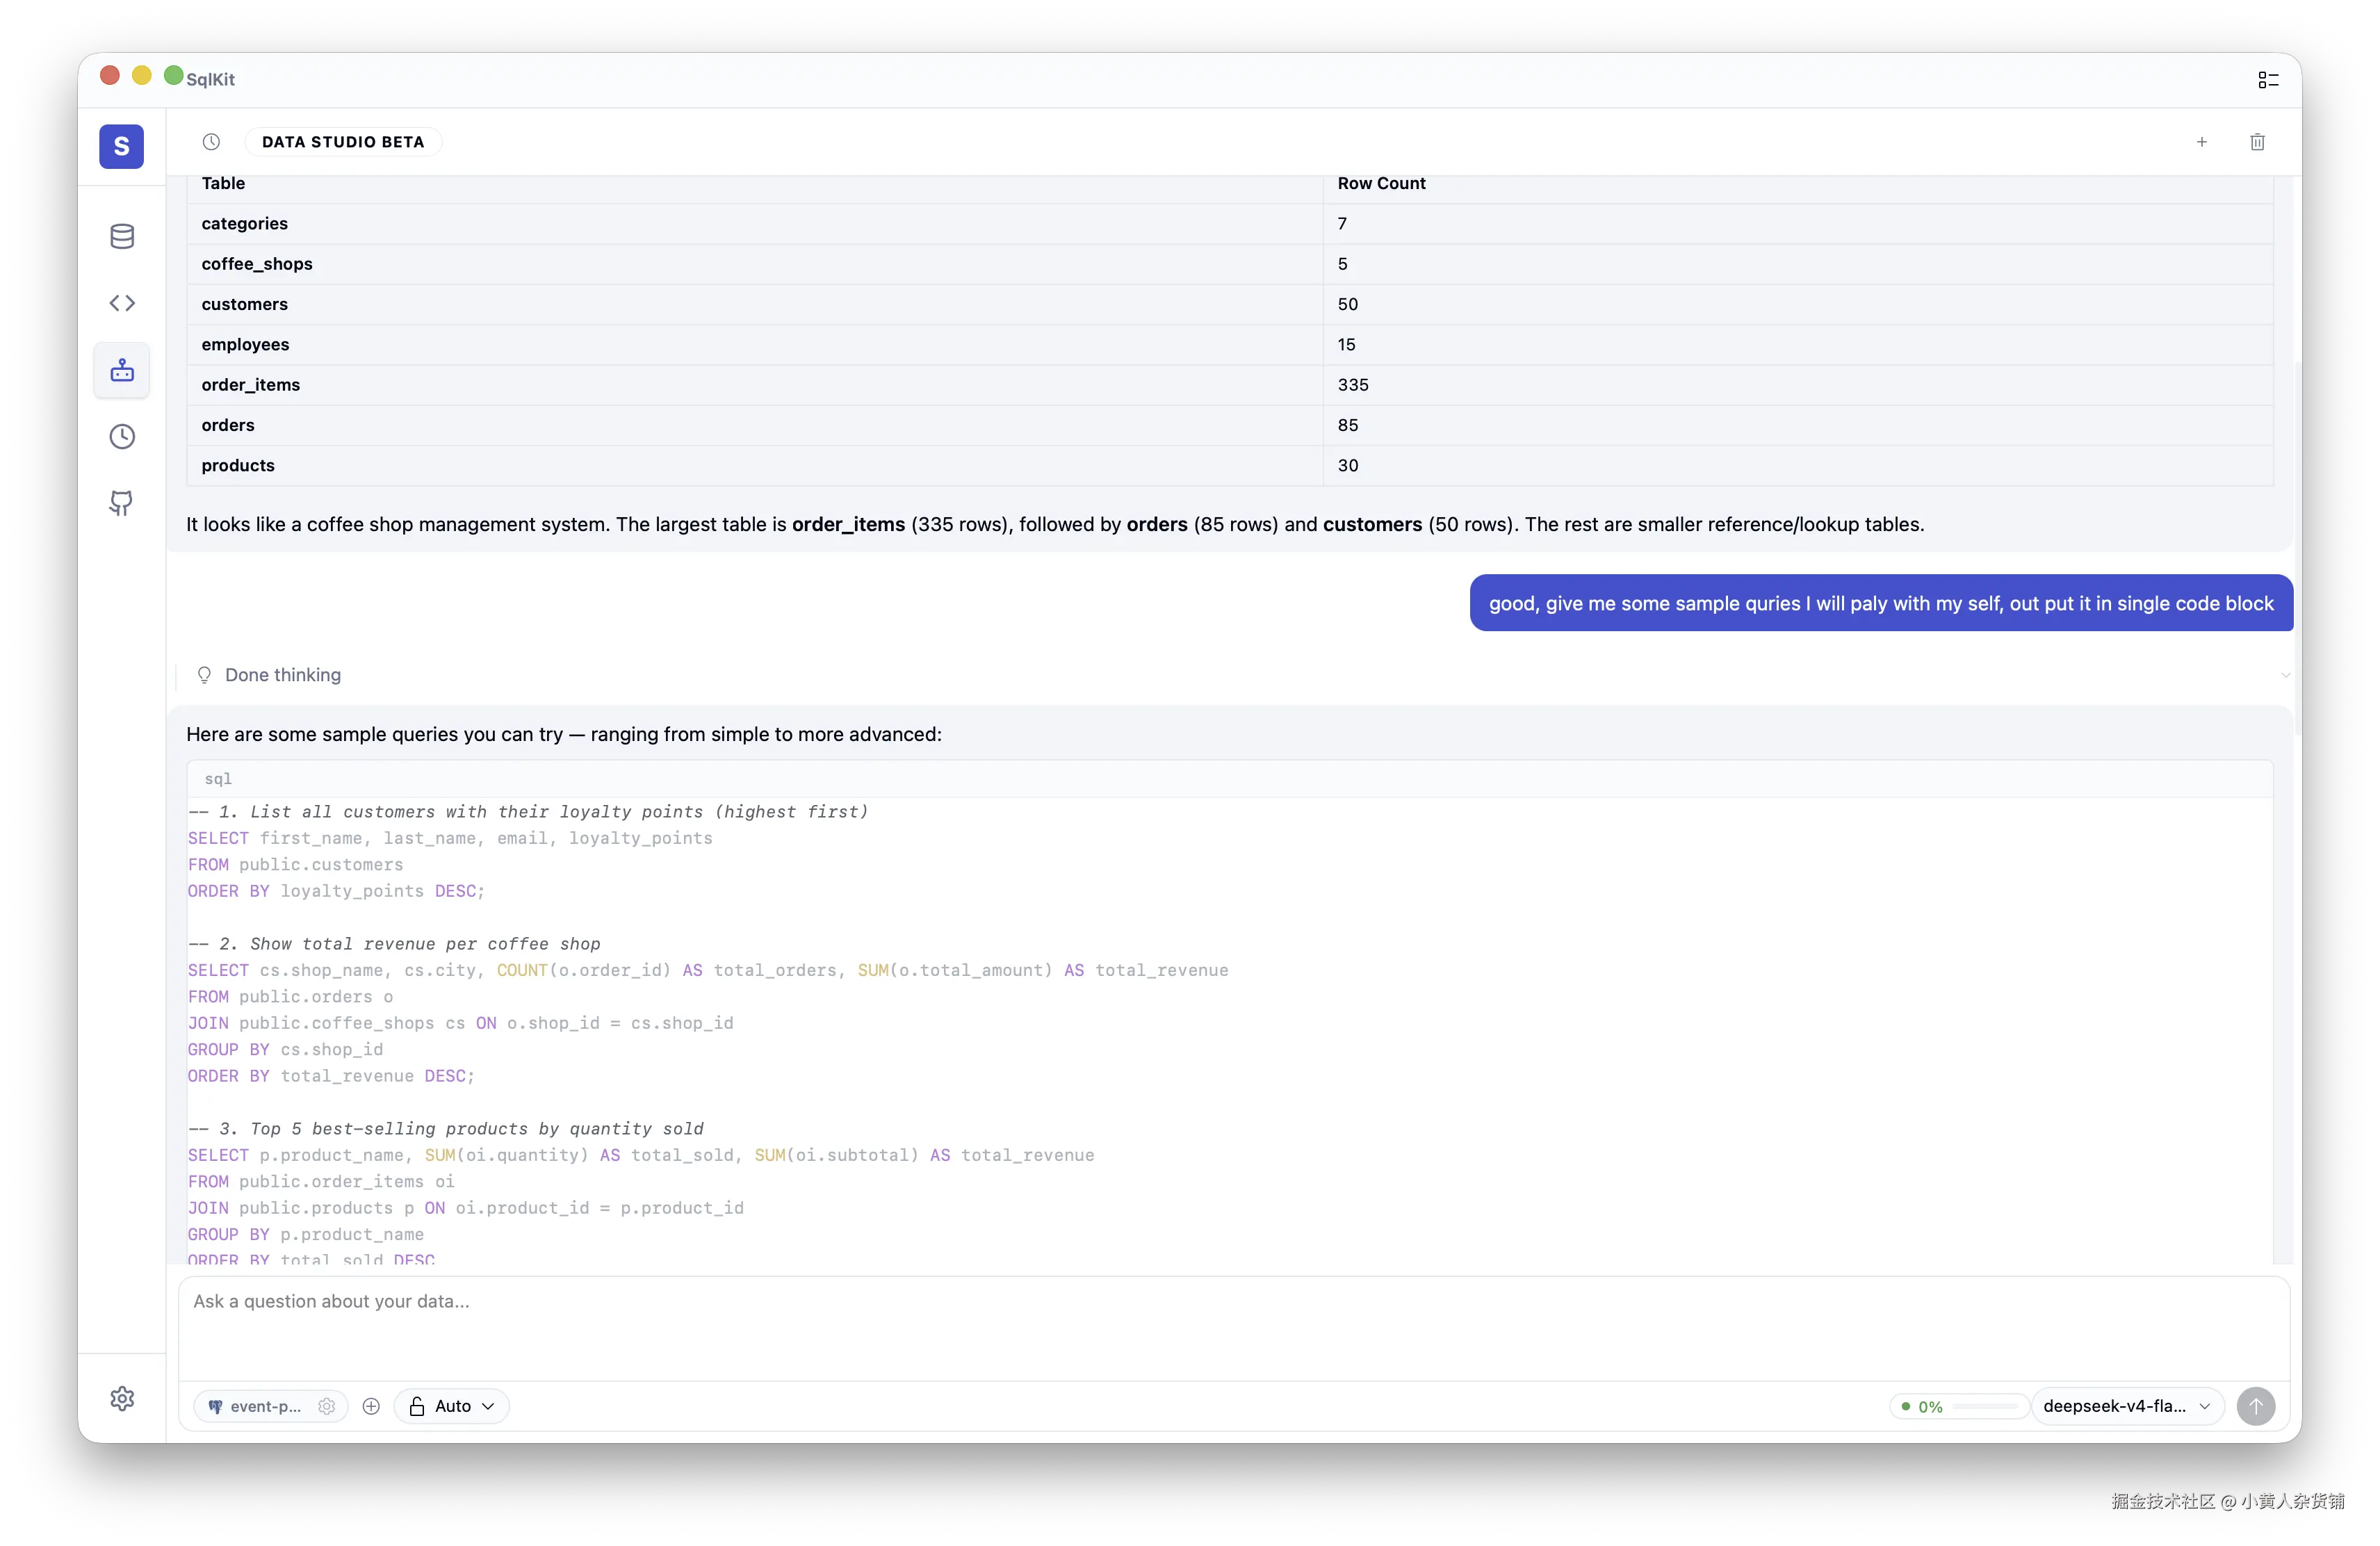Click the Done thinking label

pos(283,675)
